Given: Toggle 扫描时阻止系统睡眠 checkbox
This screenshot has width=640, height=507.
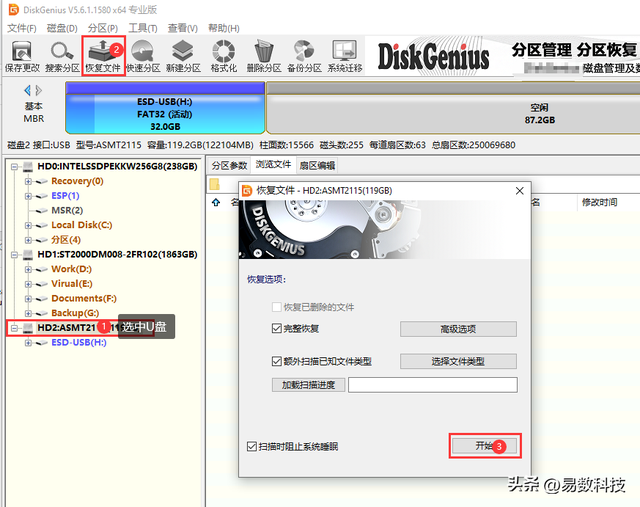Looking at the screenshot, I should click(251, 446).
